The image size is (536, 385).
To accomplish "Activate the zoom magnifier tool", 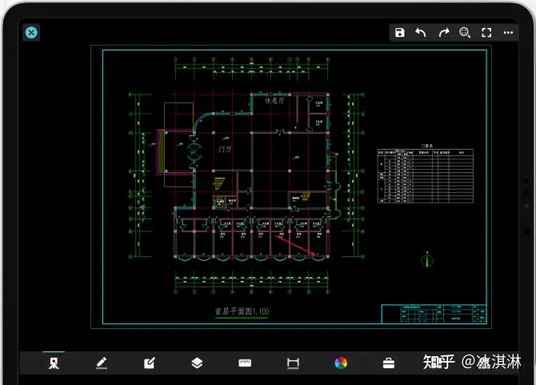I will tap(465, 33).
